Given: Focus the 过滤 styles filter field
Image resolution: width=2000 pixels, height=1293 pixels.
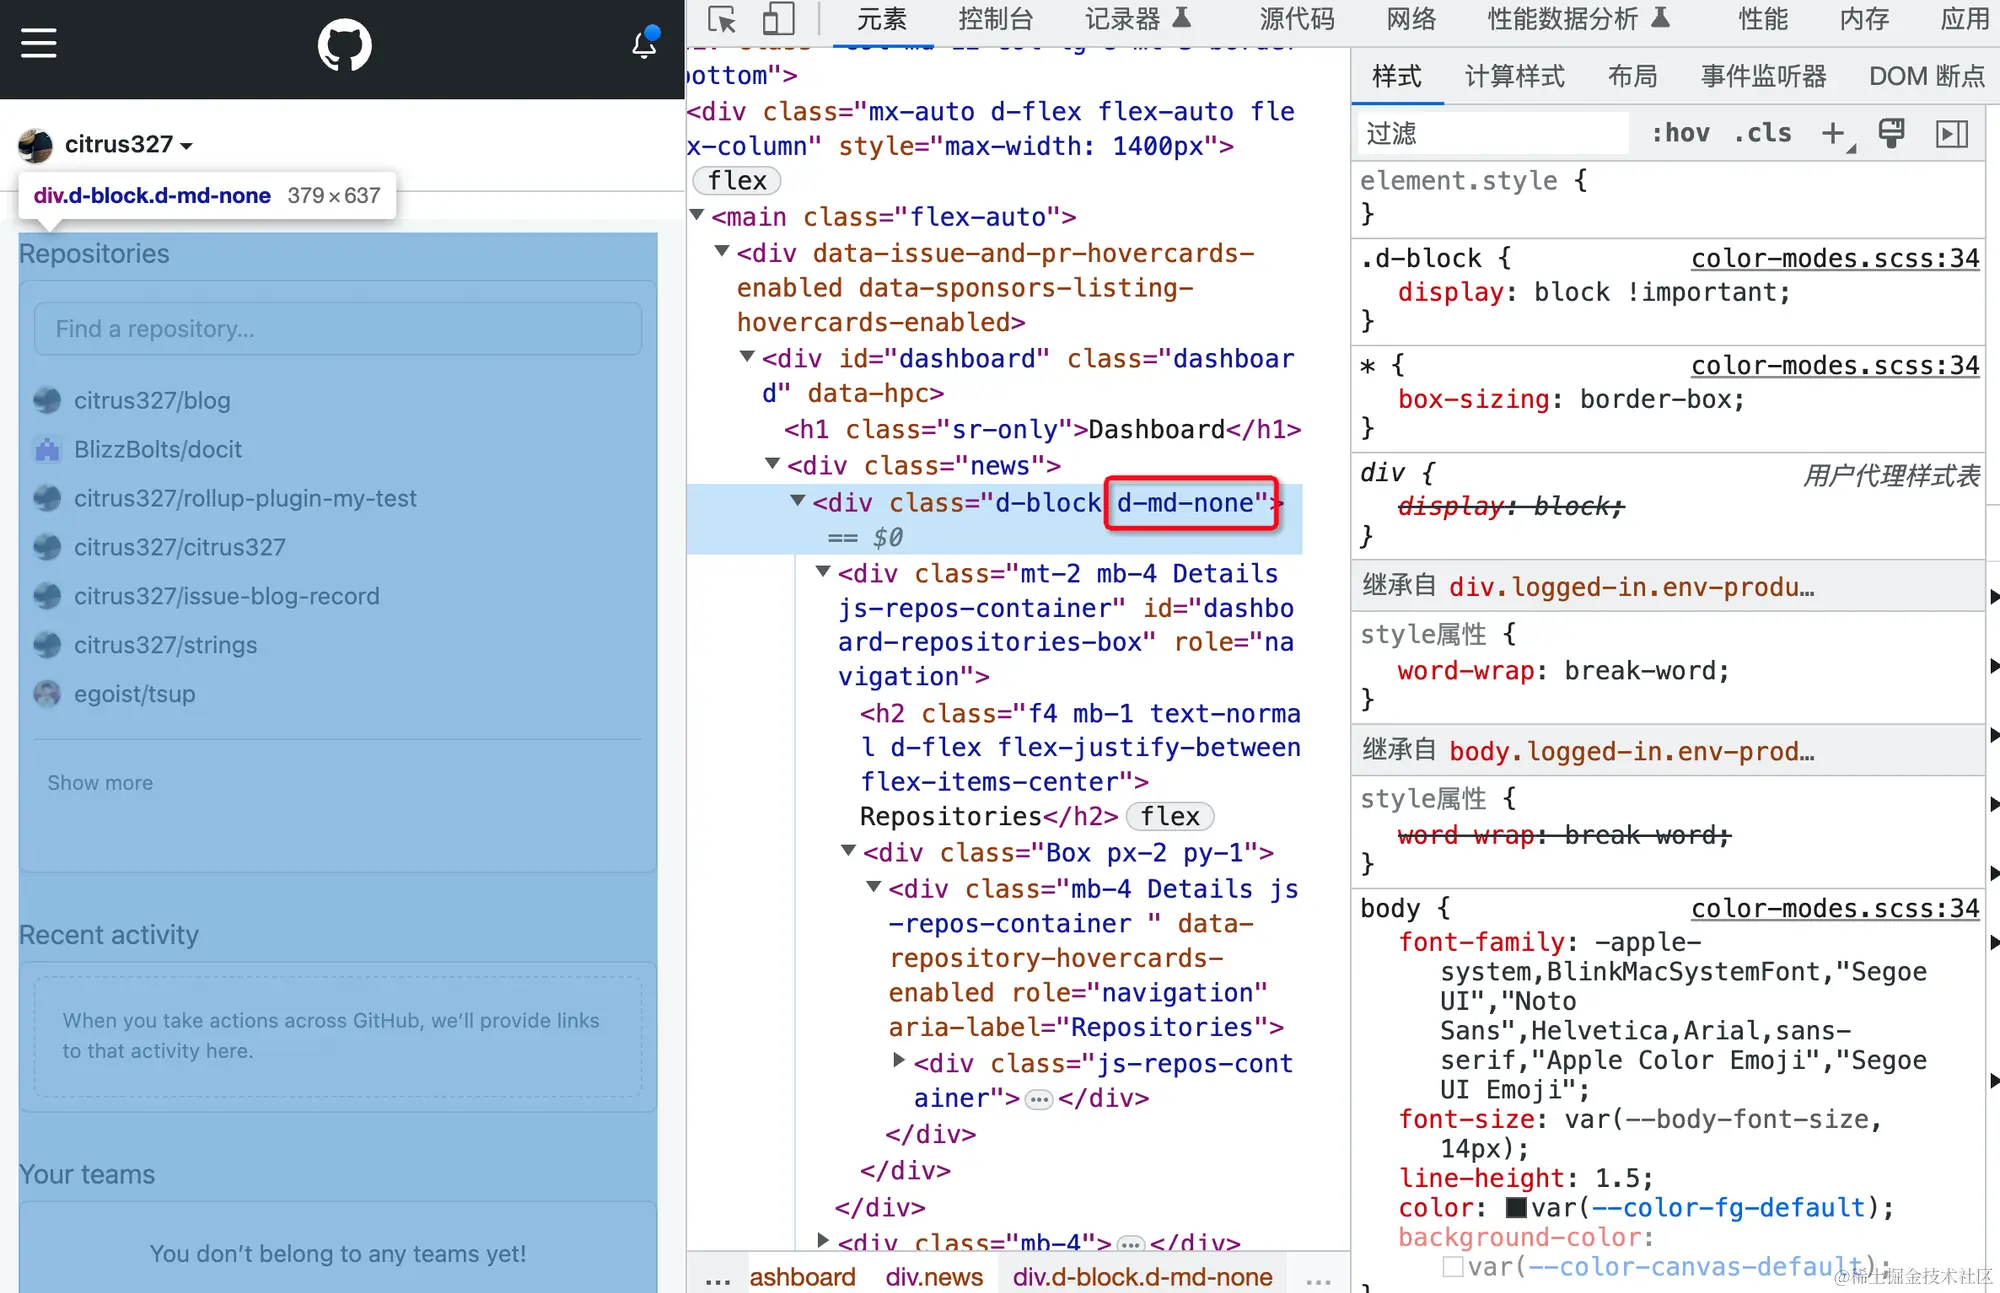Looking at the screenshot, I should coord(1494,134).
